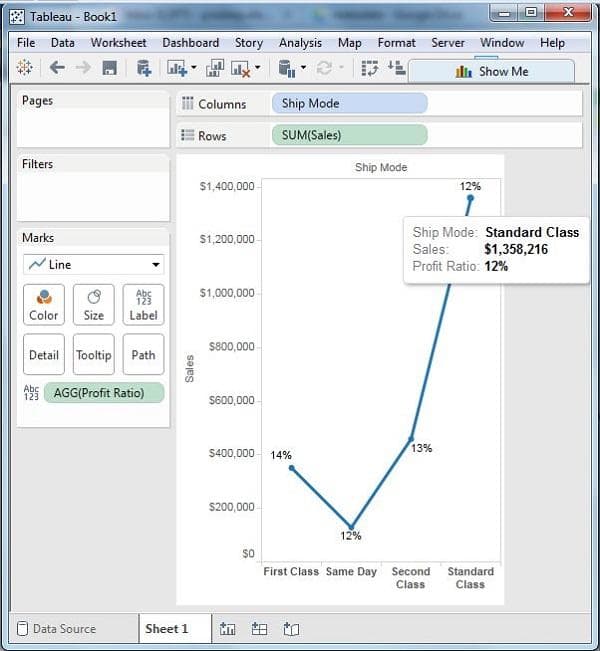The height and width of the screenshot is (651, 600).
Task: Open the Worksheet menu
Action: [x=118, y=43]
